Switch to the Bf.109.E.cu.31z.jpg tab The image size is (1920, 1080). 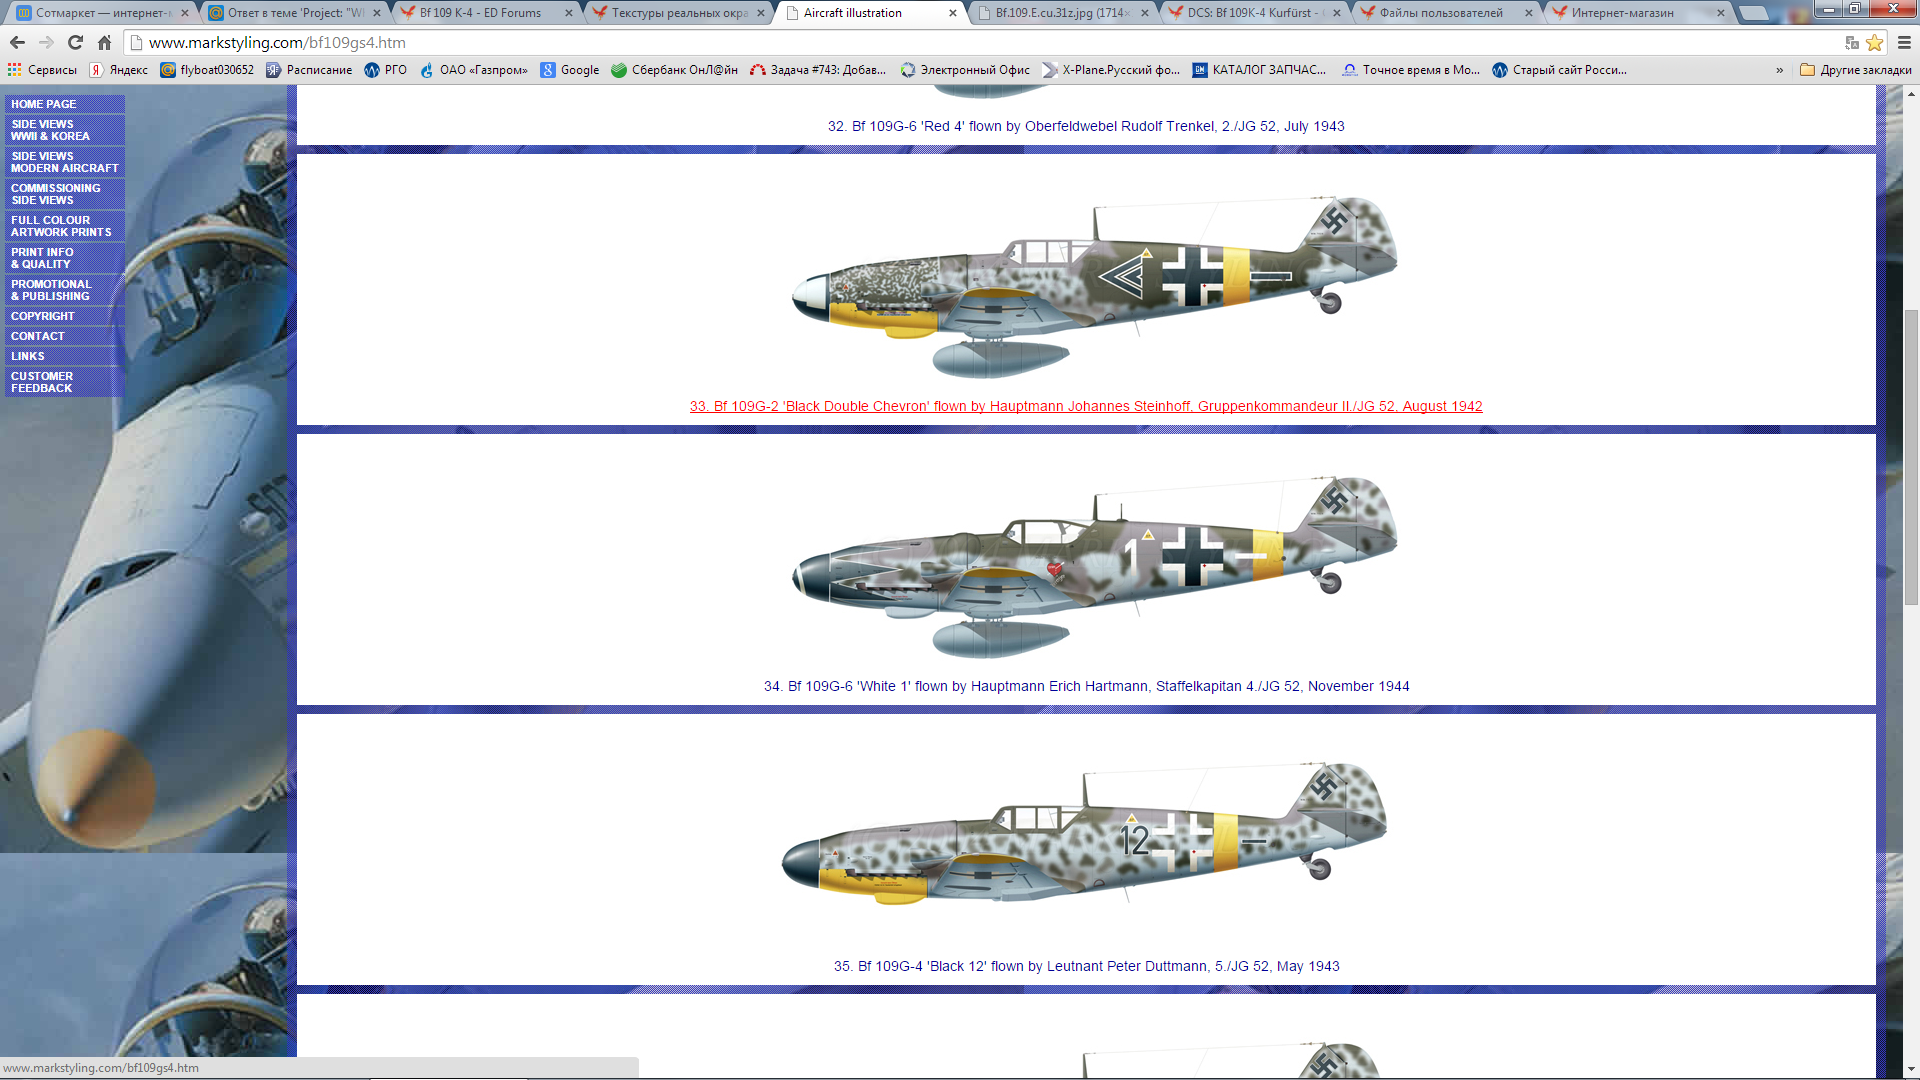1060,13
